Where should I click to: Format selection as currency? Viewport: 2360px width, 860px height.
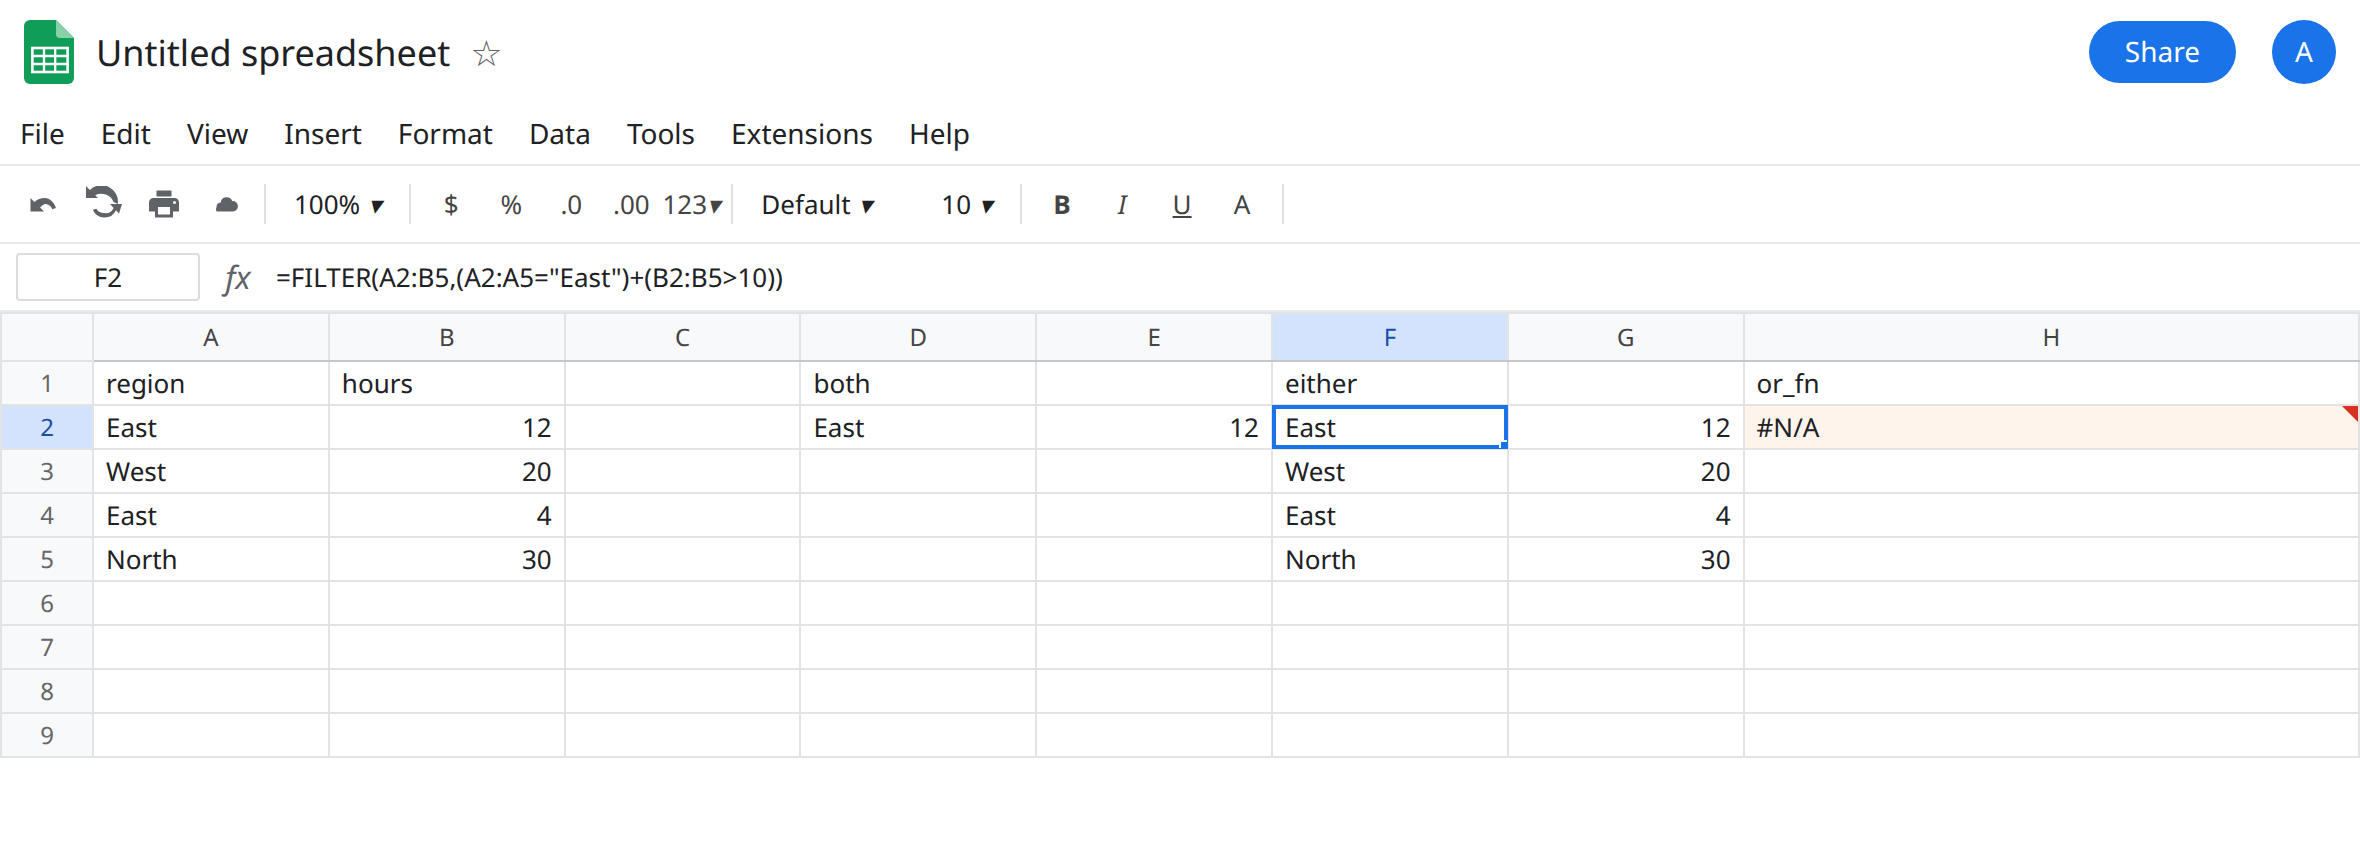[451, 205]
